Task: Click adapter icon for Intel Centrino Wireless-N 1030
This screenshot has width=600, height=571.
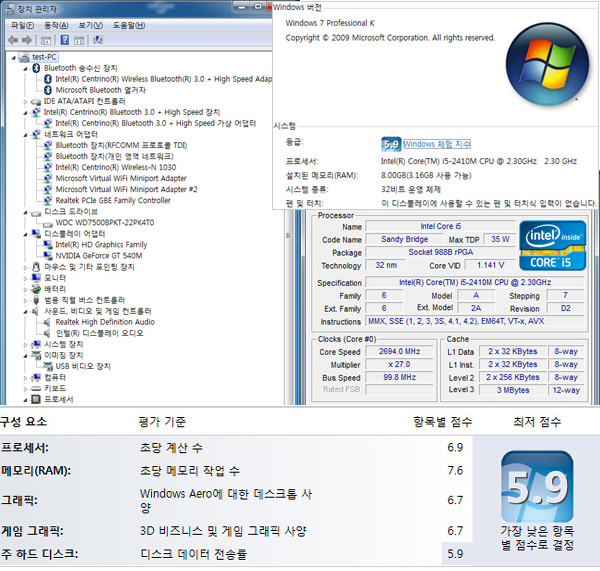Action: 48,167
